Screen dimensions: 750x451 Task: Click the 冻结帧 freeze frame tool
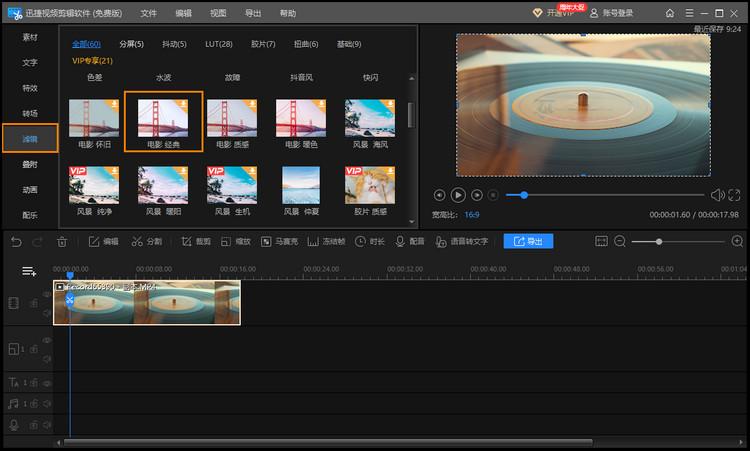coord(326,242)
